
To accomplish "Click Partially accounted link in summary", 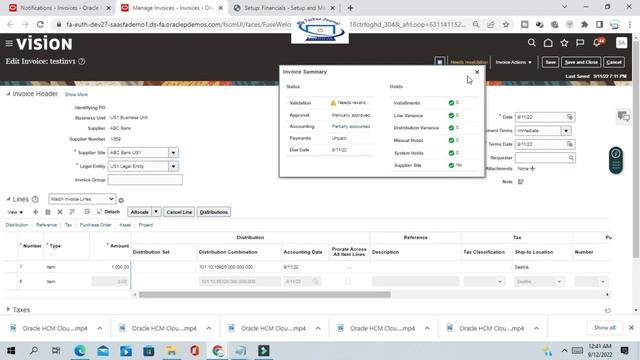I will pyautogui.click(x=351, y=127).
